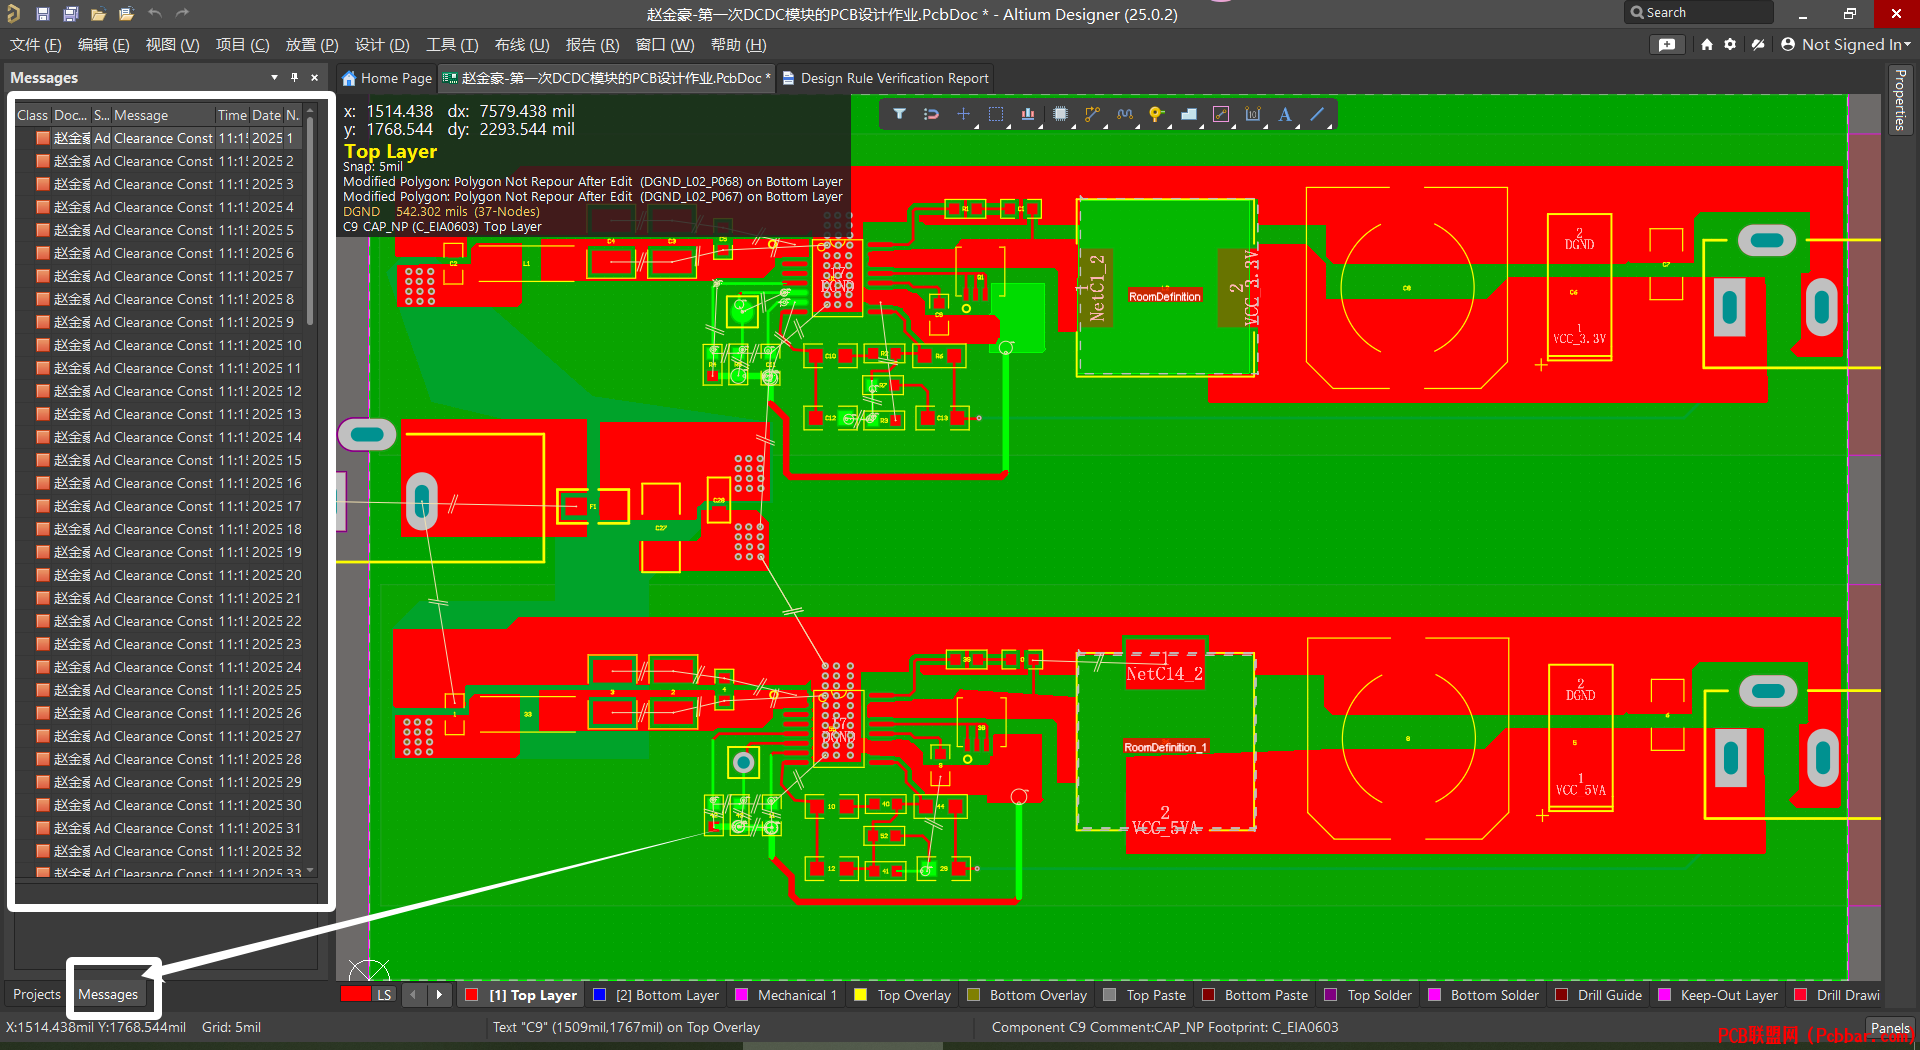Screen dimensions: 1920x1050
Task: Select Clearance Constraint message number 10
Action: point(160,345)
